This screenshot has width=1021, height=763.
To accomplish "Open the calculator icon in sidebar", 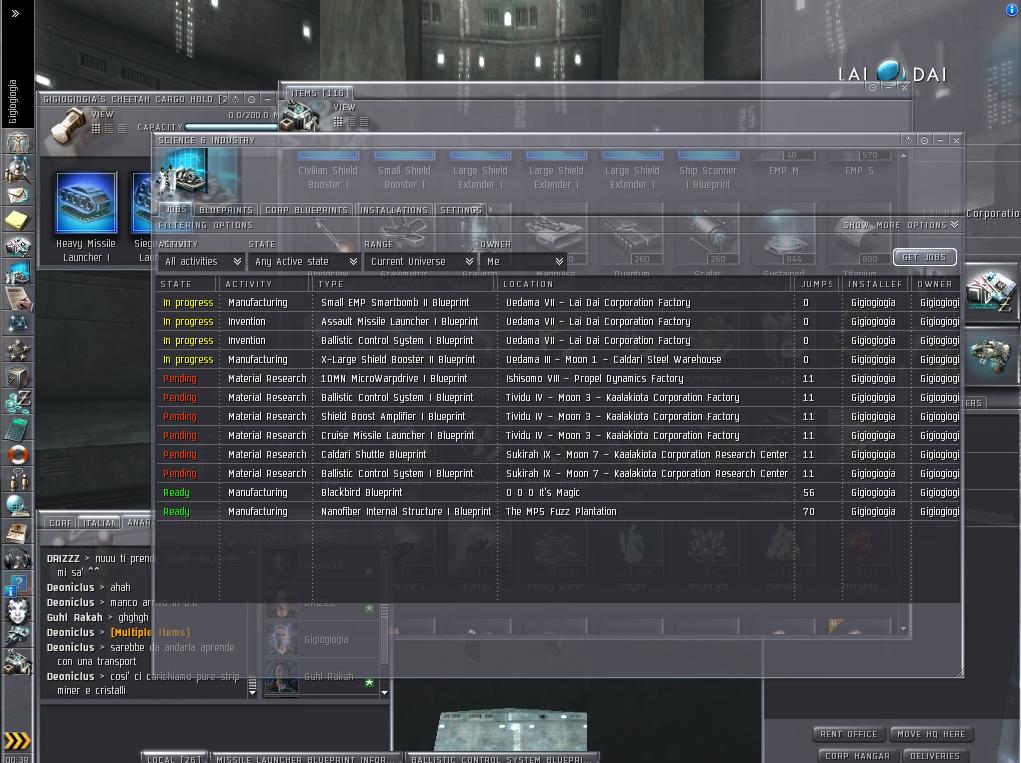I will [18, 428].
